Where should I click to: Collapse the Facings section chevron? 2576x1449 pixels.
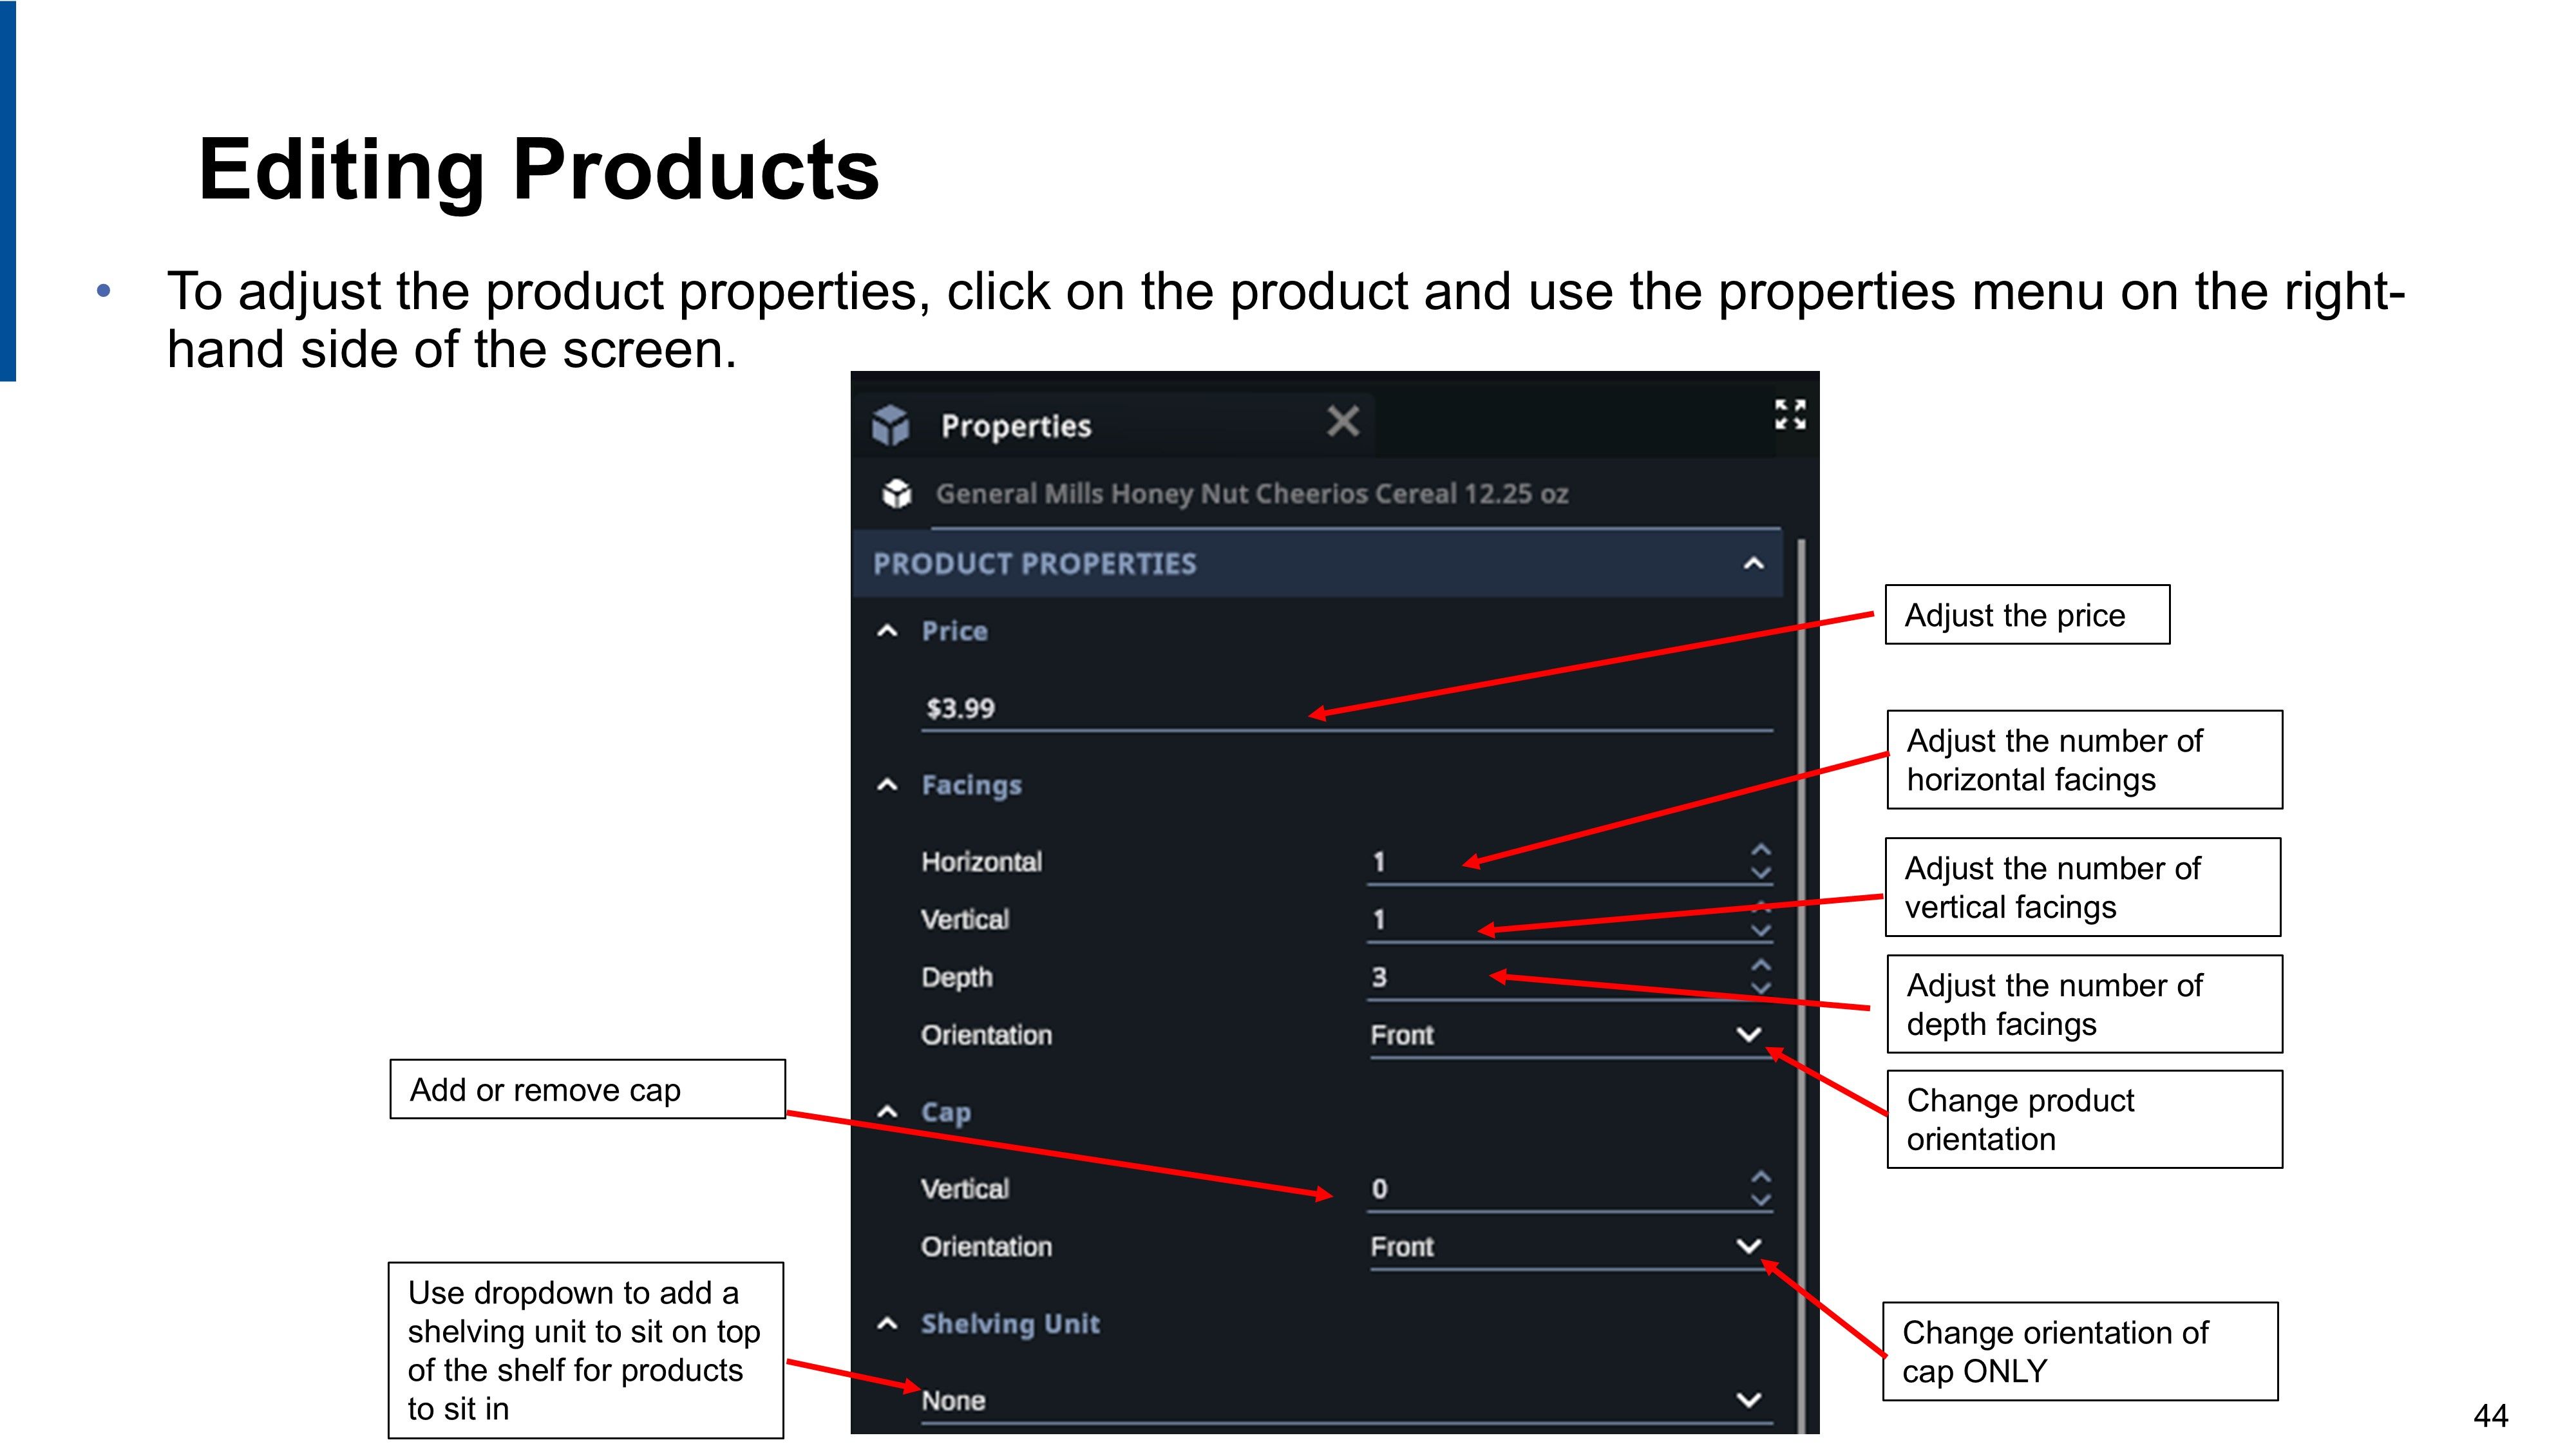coord(887,785)
